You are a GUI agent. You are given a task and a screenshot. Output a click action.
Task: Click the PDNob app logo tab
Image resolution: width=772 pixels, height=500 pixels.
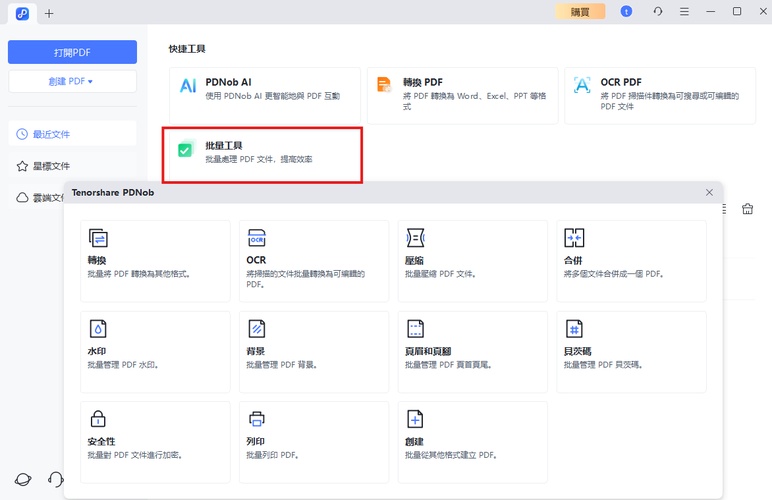[x=22, y=13]
